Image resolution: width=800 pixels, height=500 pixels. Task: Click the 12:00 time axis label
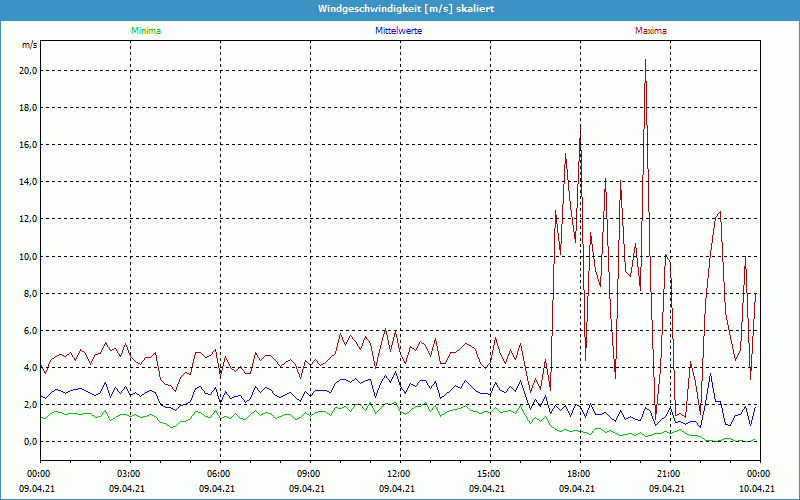click(x=398, y=473)
